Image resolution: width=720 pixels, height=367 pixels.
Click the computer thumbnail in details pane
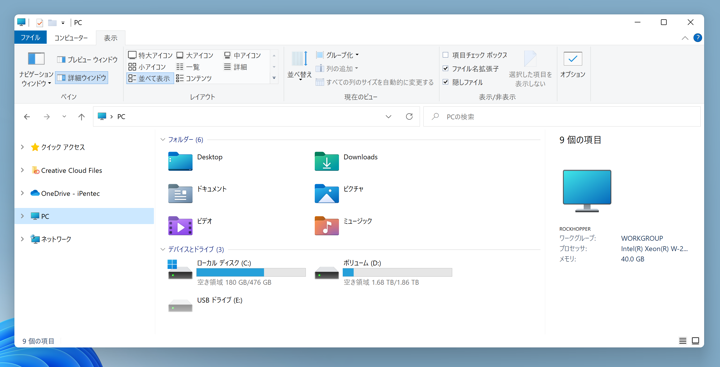[587, 190]
